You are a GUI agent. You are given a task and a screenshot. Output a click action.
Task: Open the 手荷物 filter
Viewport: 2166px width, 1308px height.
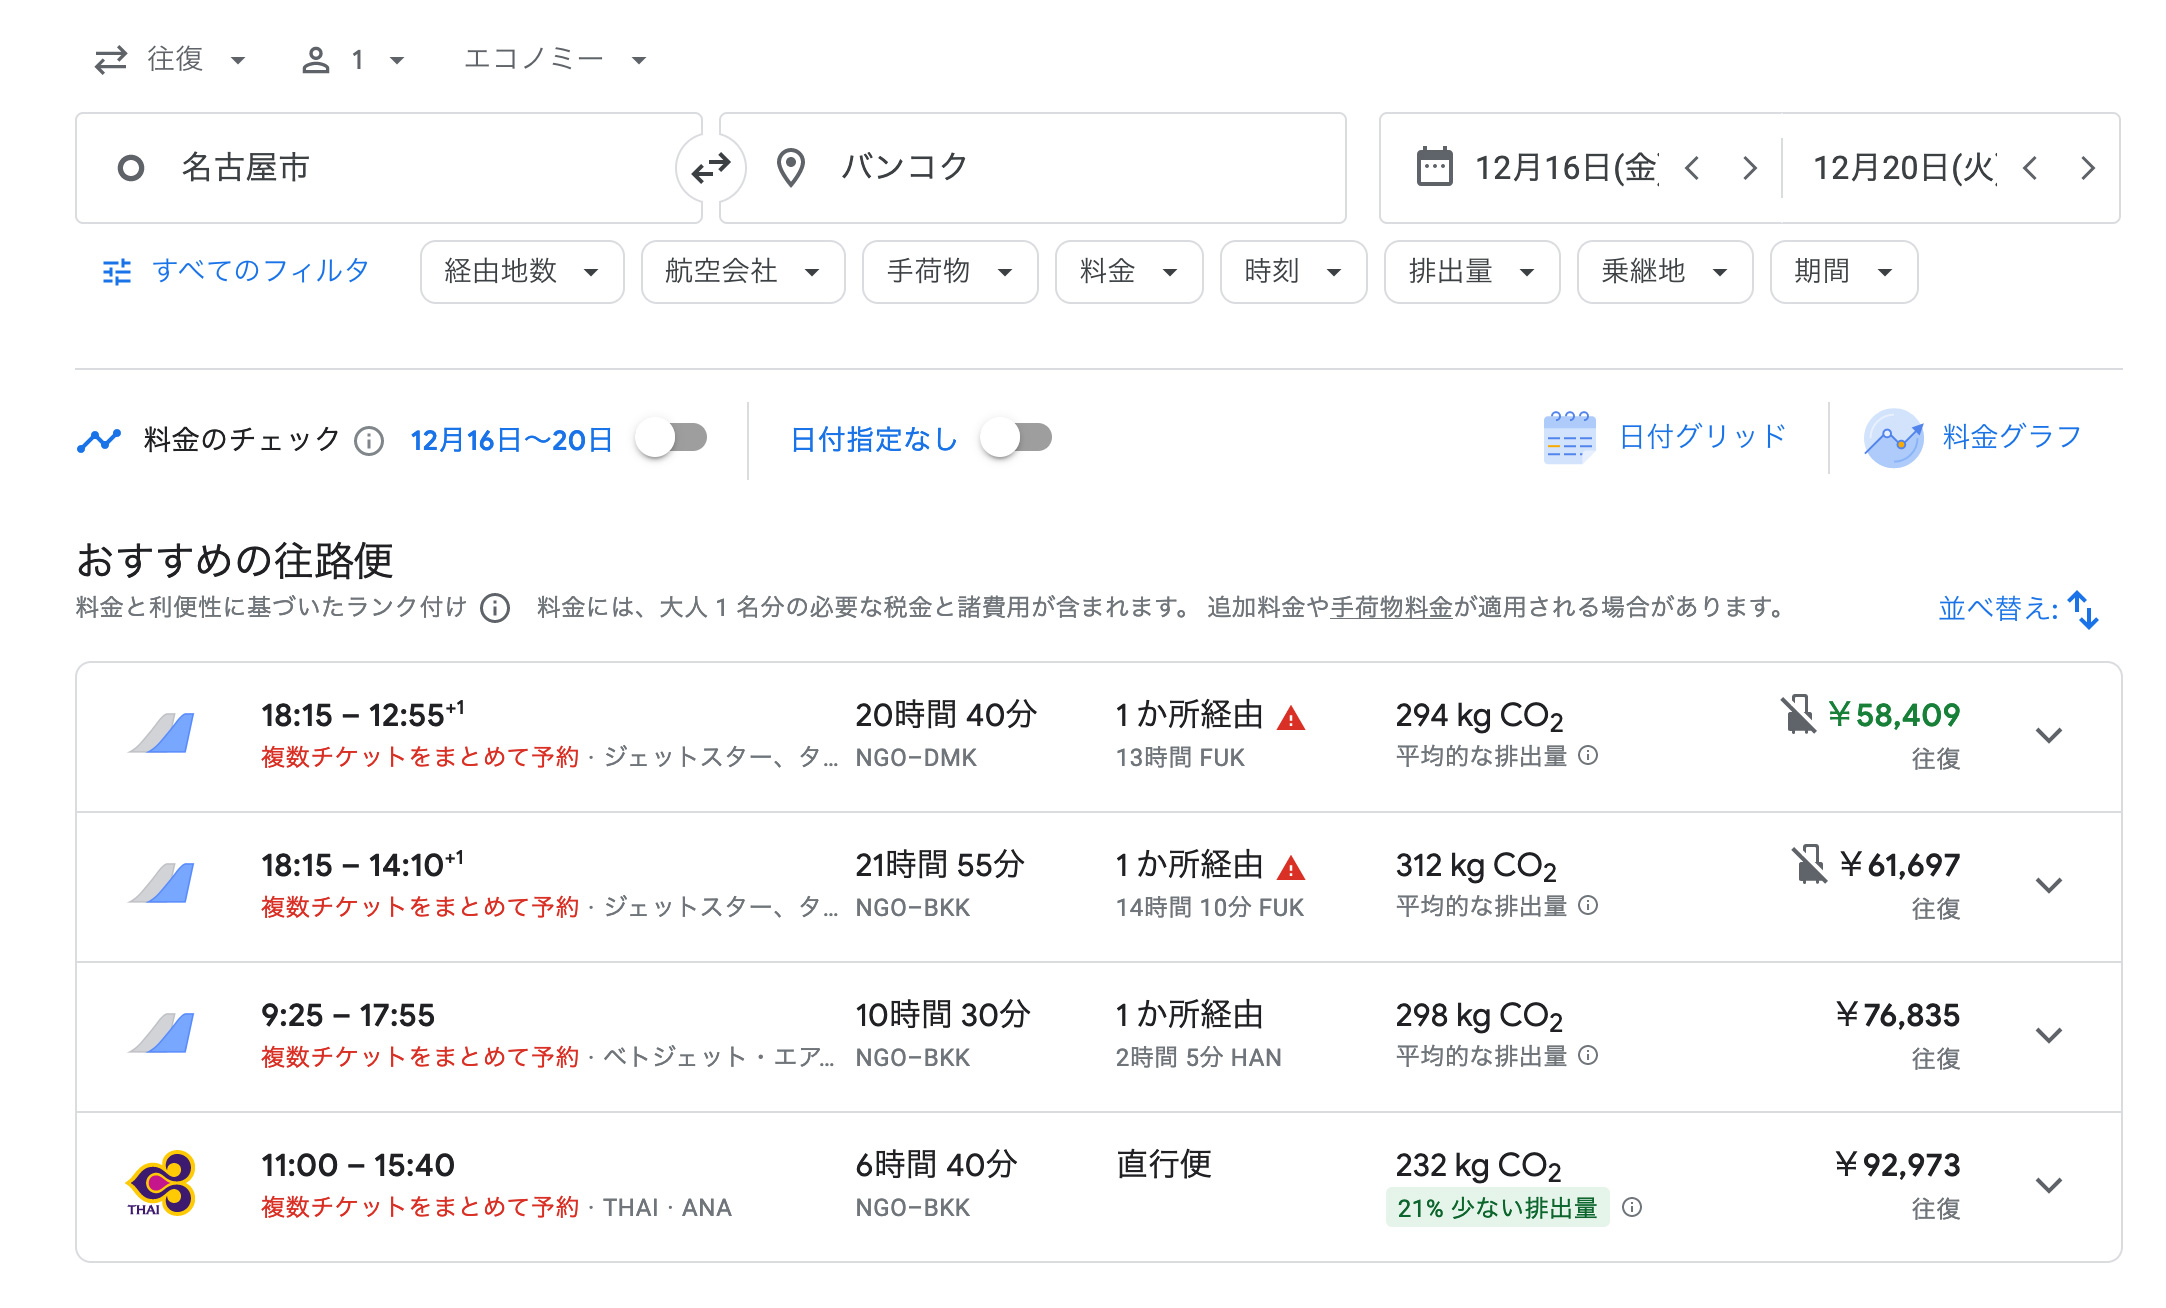[x=950, y=272]
